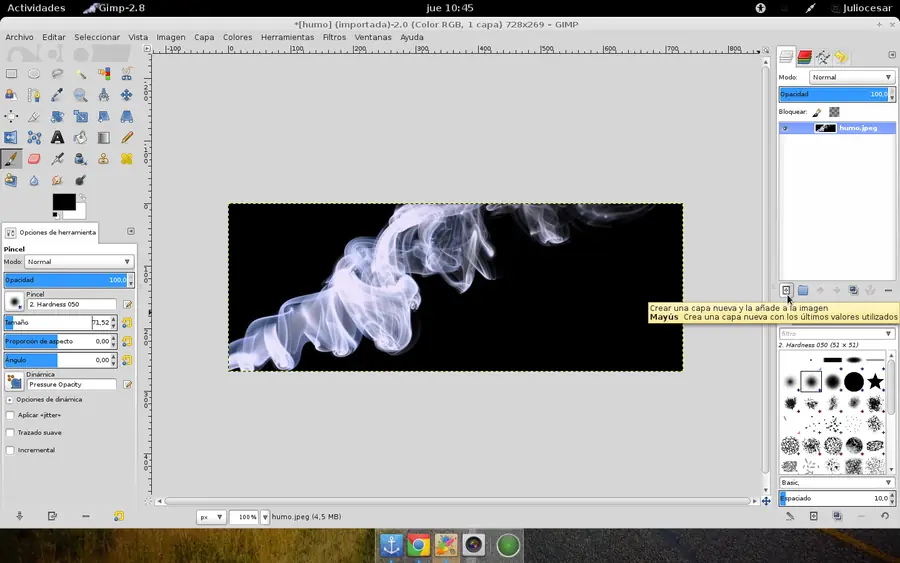
Task: Select the Text tool
Action: click(x=57, y=138)
